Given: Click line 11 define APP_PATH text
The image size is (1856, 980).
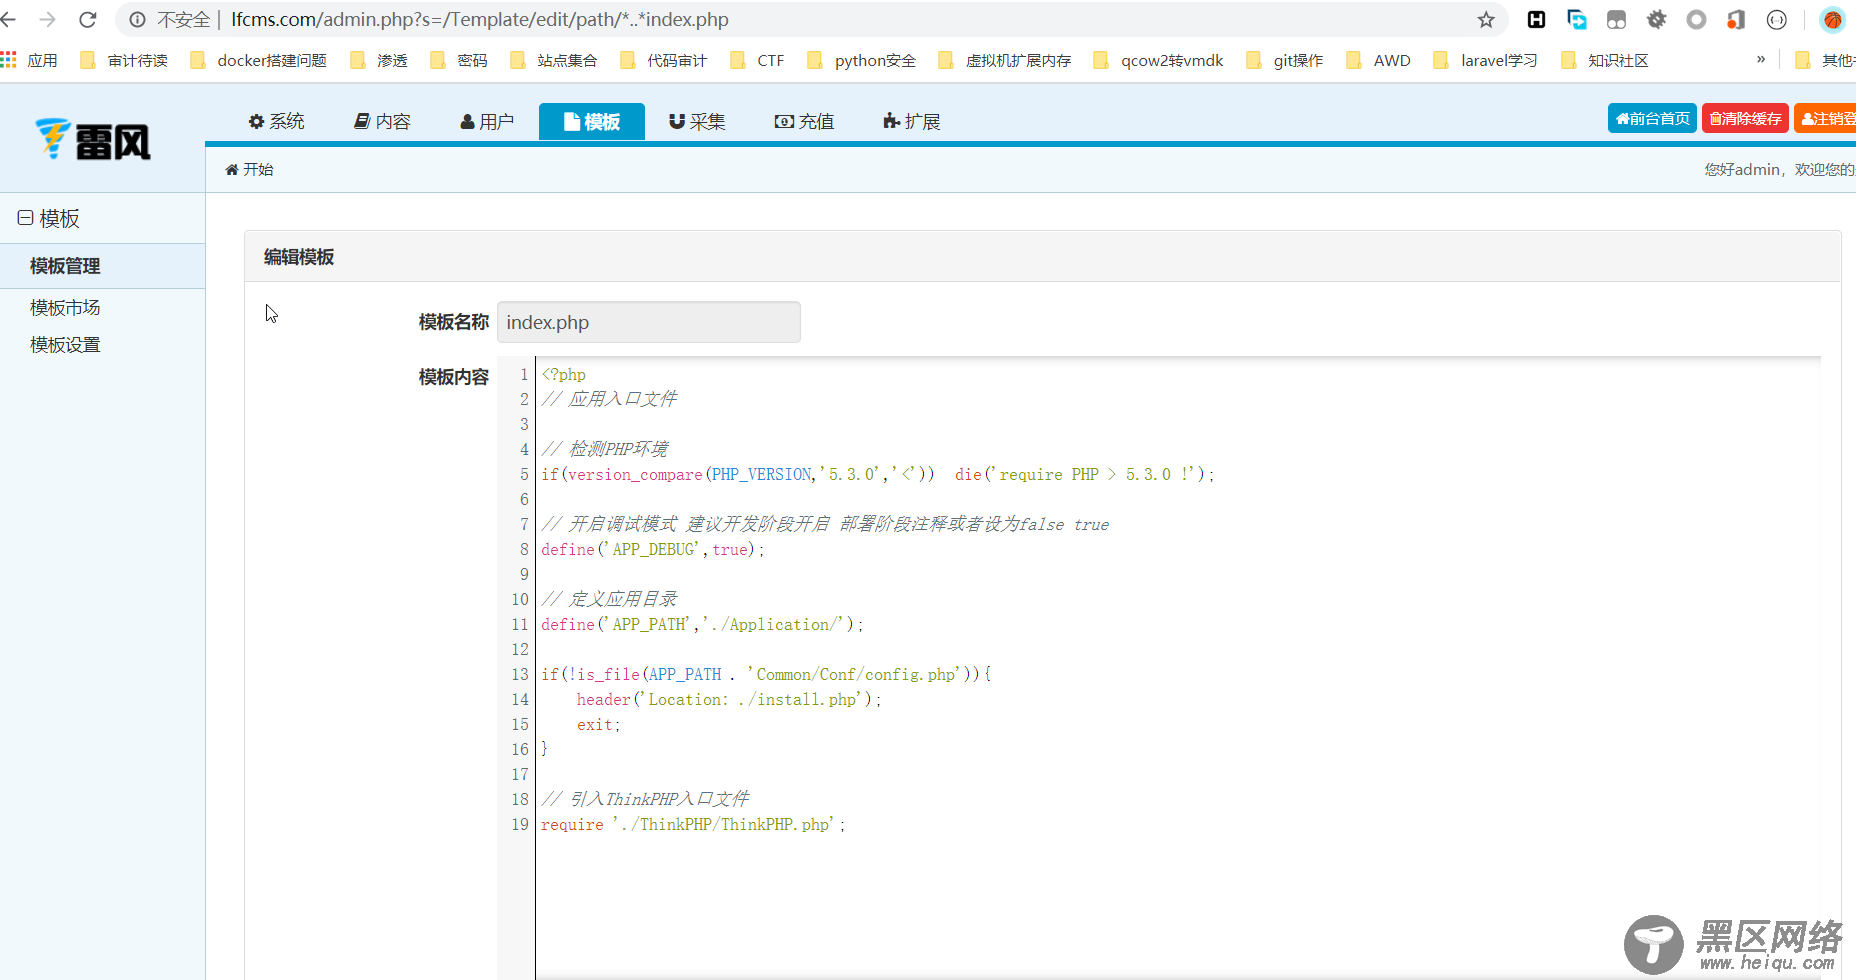Looking at the screenshot, I should pos(702,624).
